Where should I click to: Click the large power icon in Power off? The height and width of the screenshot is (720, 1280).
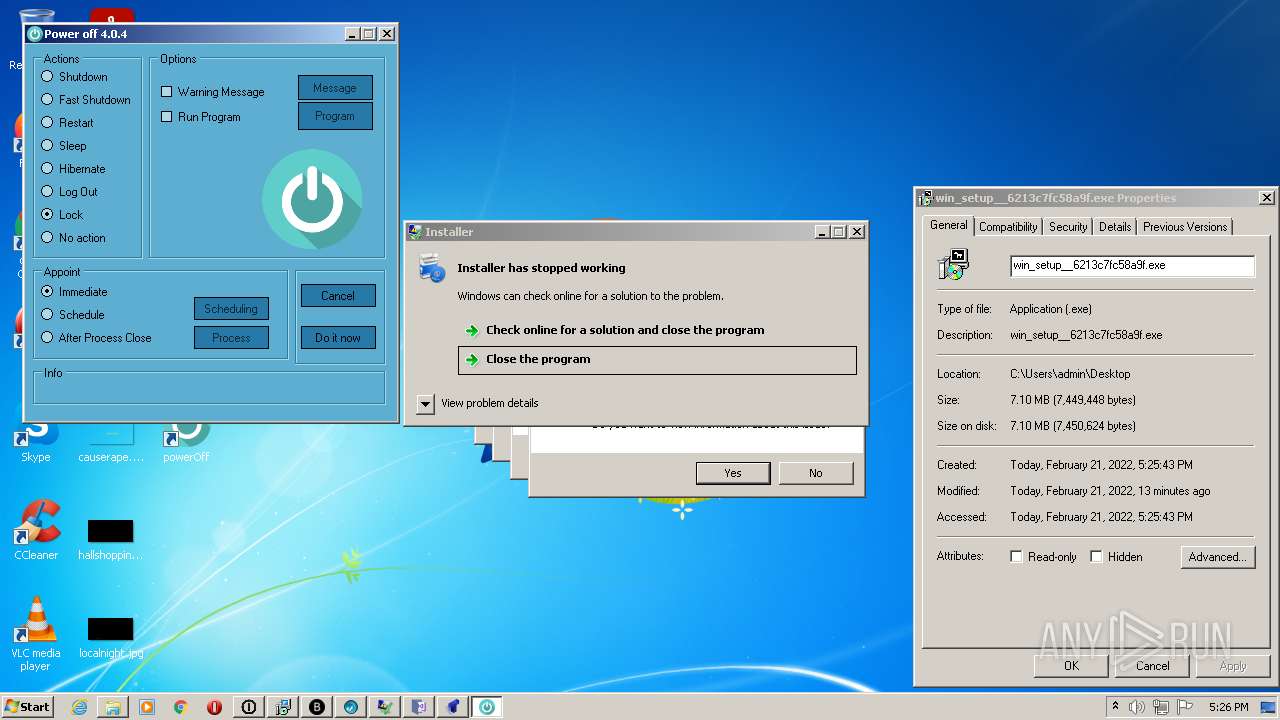(312, 200)
